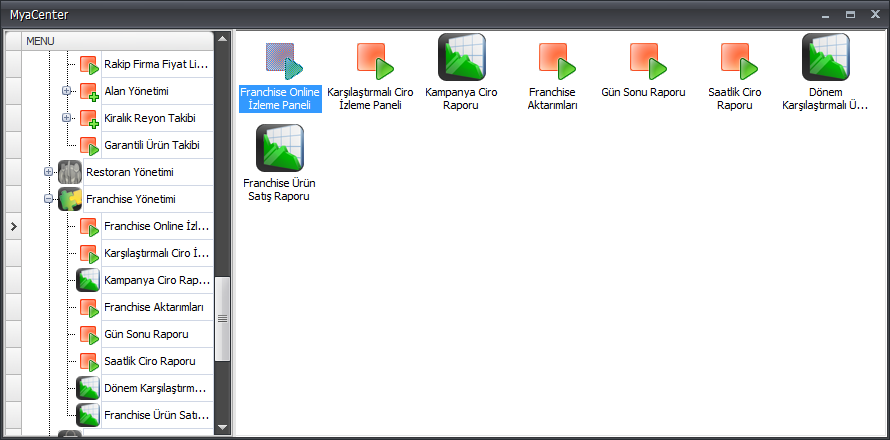The width and height of the screenshot is (890, 440).
Task: Click the Restoran Yönetimi cutlery icon
Action: pyautogui.click(x=70, y=172)
